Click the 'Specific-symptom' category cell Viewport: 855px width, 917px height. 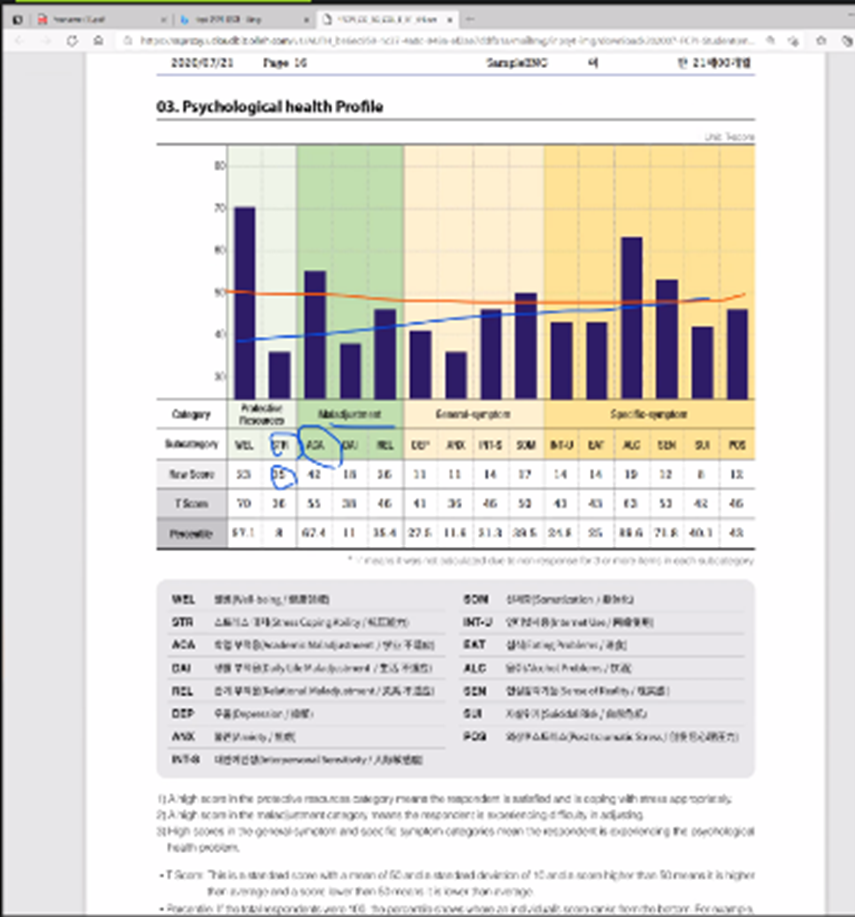pos(648,414)
